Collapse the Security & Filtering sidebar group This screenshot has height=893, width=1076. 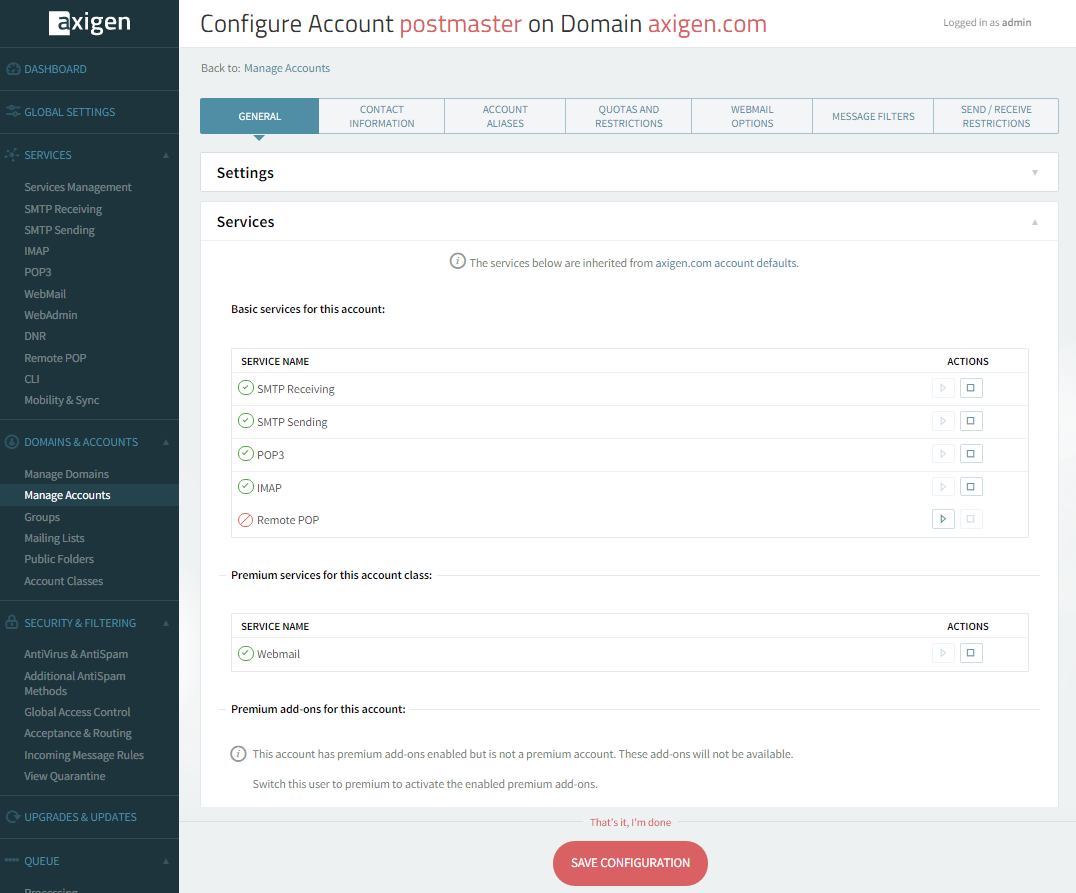click(166, 623)
